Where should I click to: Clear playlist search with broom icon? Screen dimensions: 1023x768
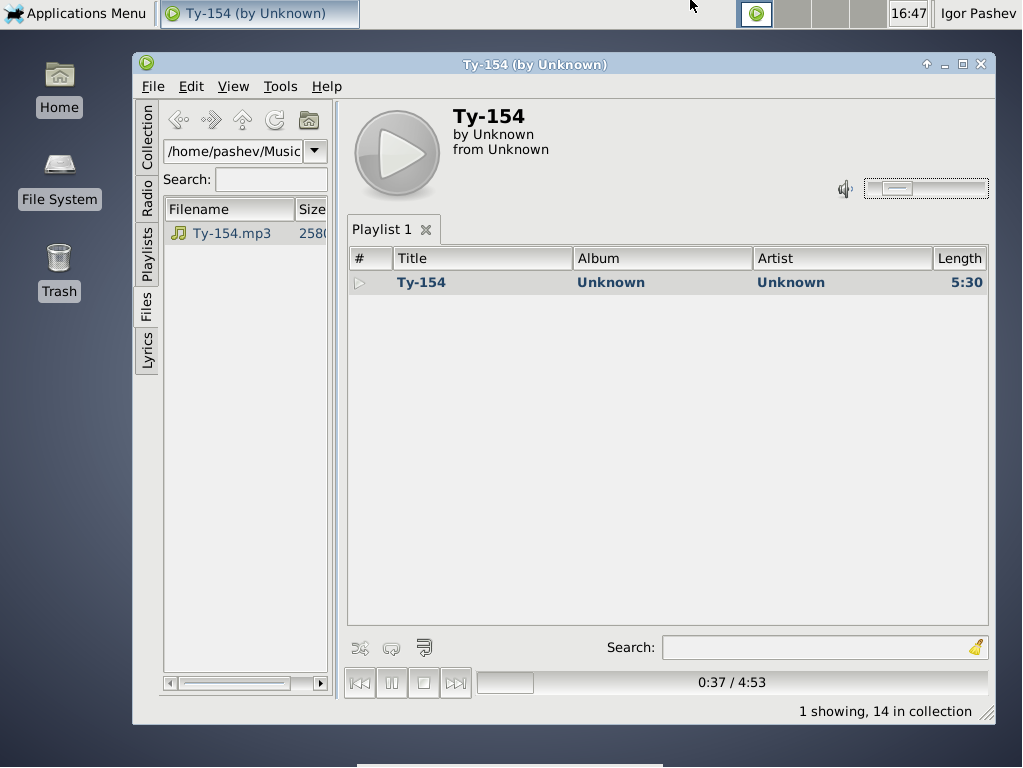pos(976,647)
